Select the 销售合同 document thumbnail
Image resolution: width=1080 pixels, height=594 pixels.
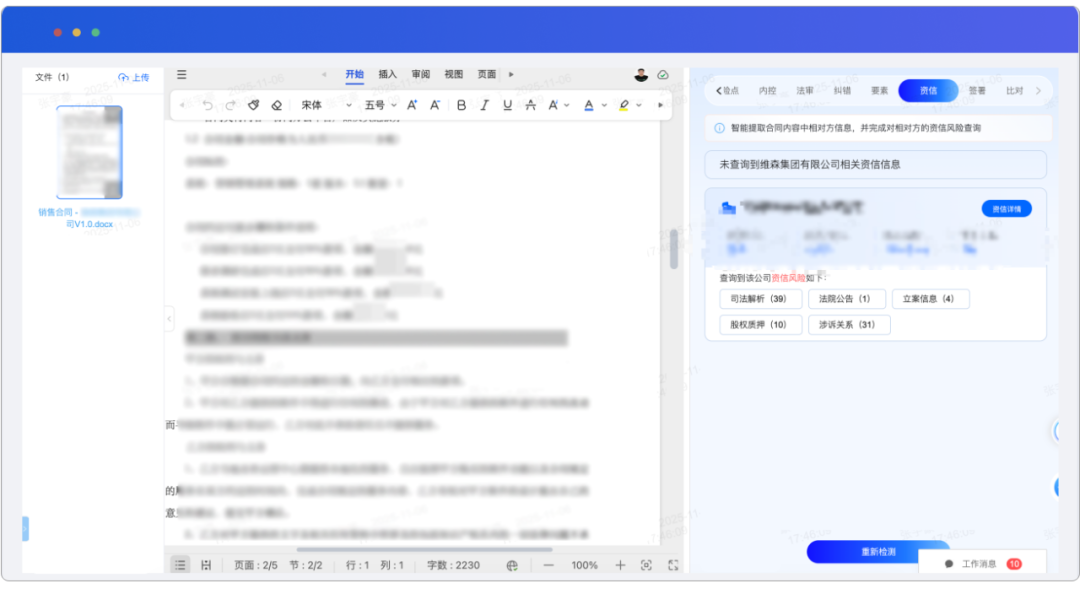coord(90,152)
